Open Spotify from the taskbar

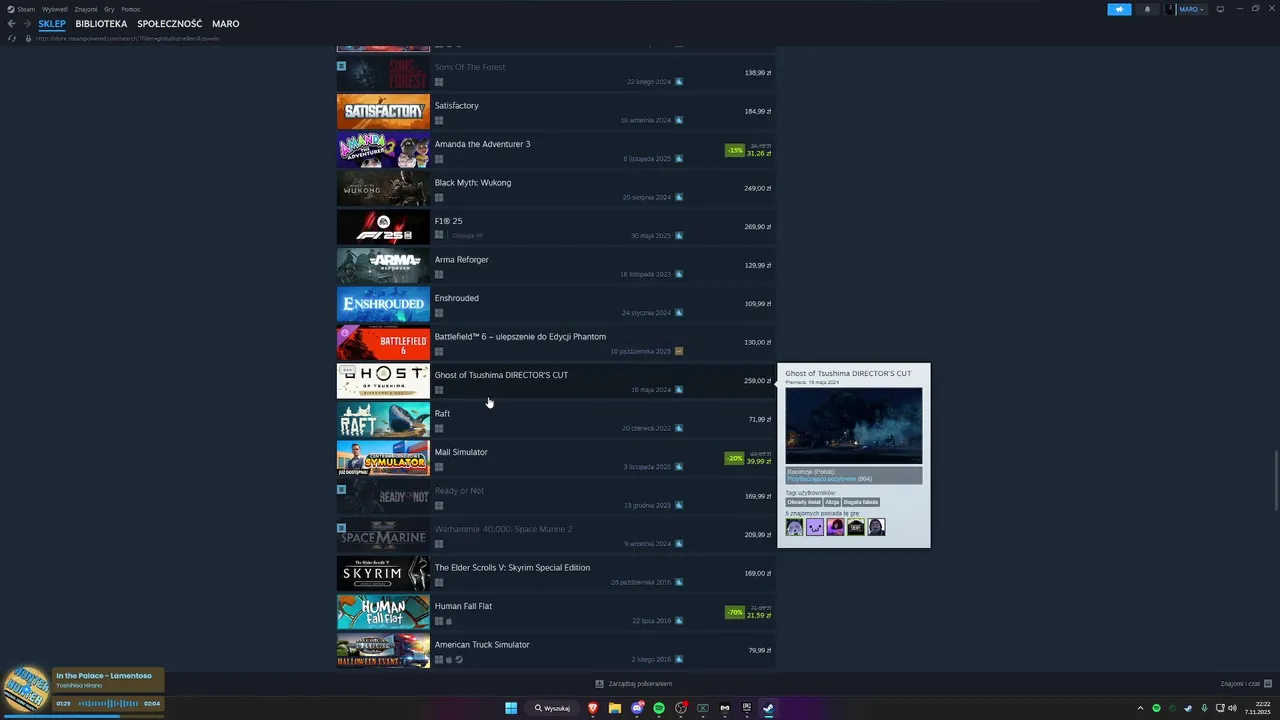click(659, 708)
